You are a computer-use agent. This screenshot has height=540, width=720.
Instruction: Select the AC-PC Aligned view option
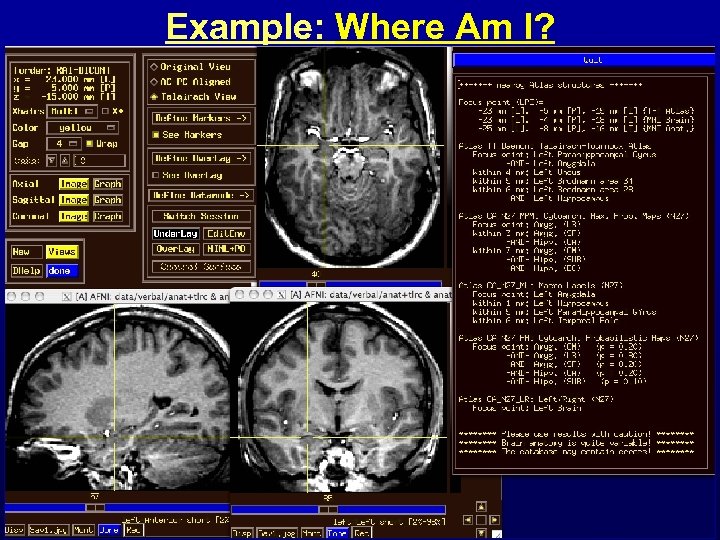[x=154, y=82]
